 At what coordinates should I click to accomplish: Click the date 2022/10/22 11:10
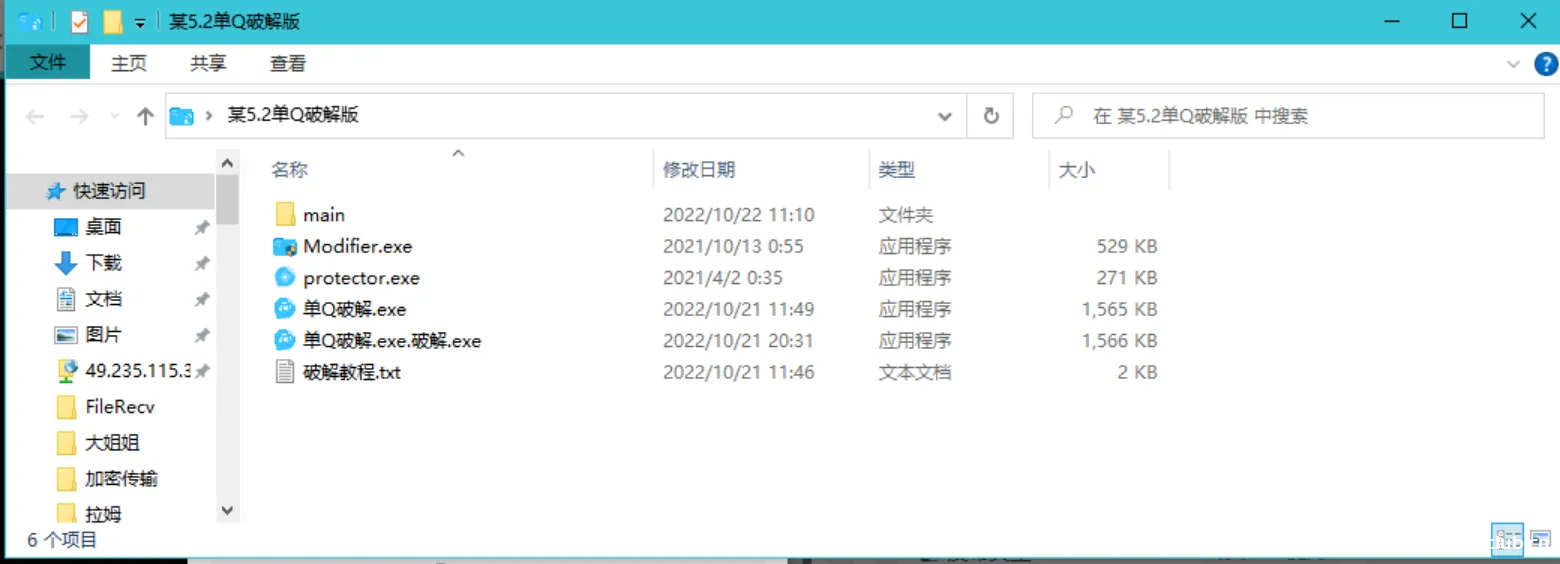click(739, 215)
